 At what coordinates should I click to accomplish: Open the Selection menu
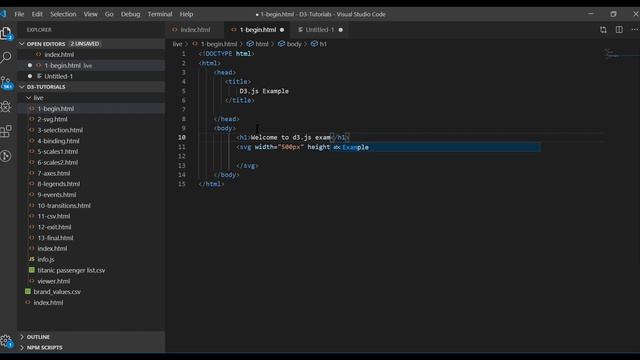[63, 14]
